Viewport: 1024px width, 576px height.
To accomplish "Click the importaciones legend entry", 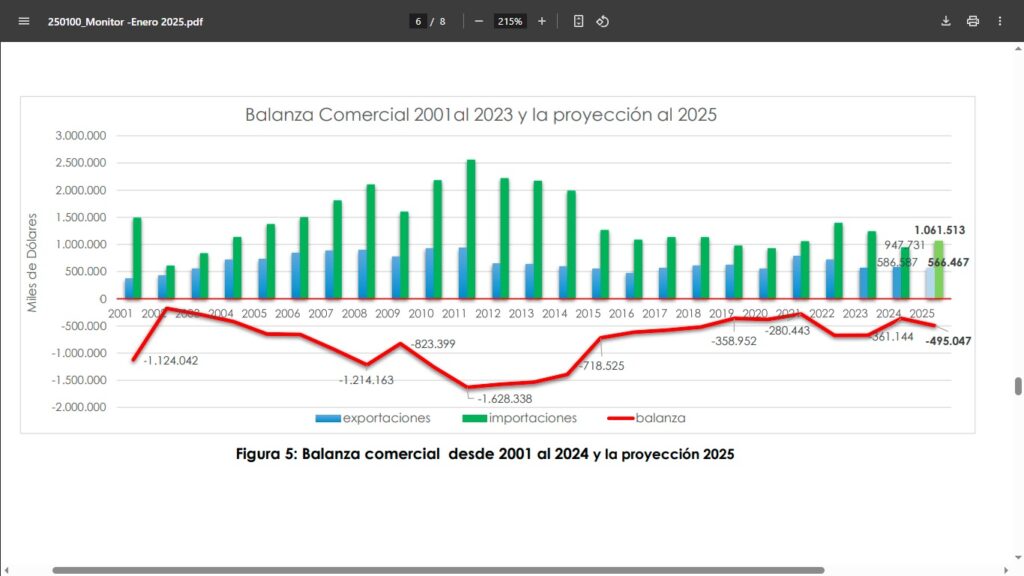I will [x=520, y=418].
